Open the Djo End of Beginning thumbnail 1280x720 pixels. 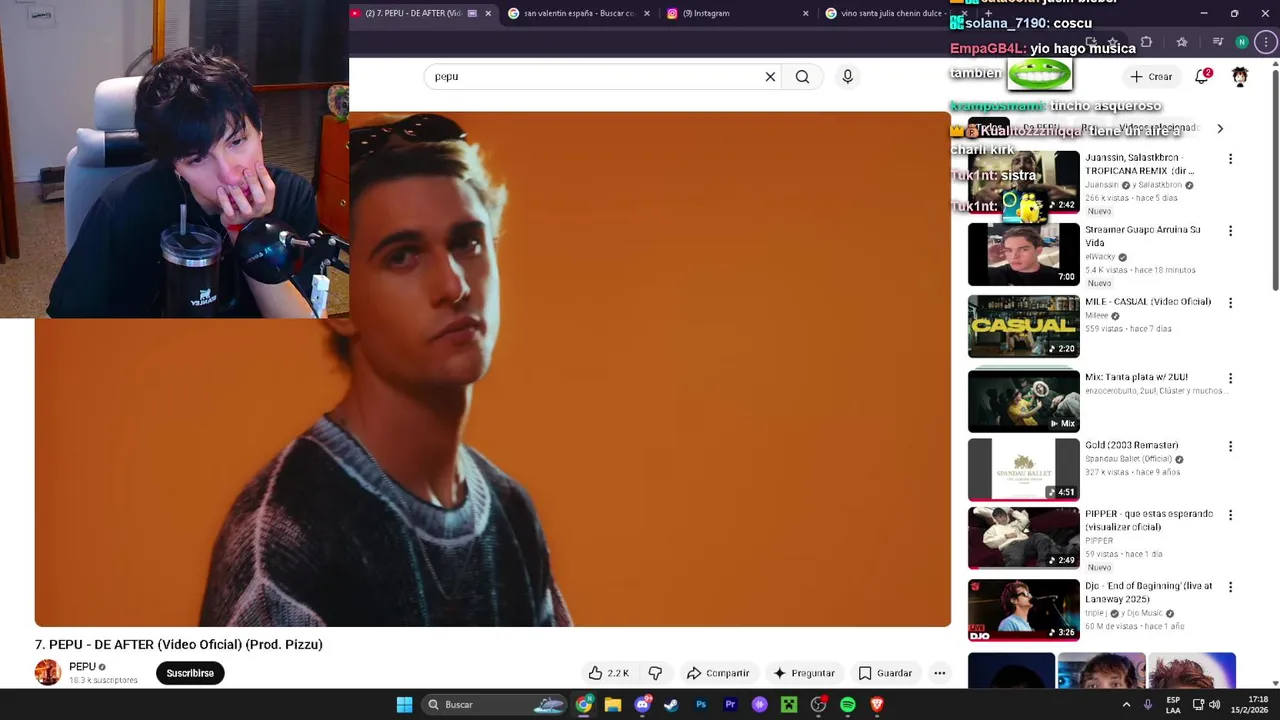point(1024,610)
